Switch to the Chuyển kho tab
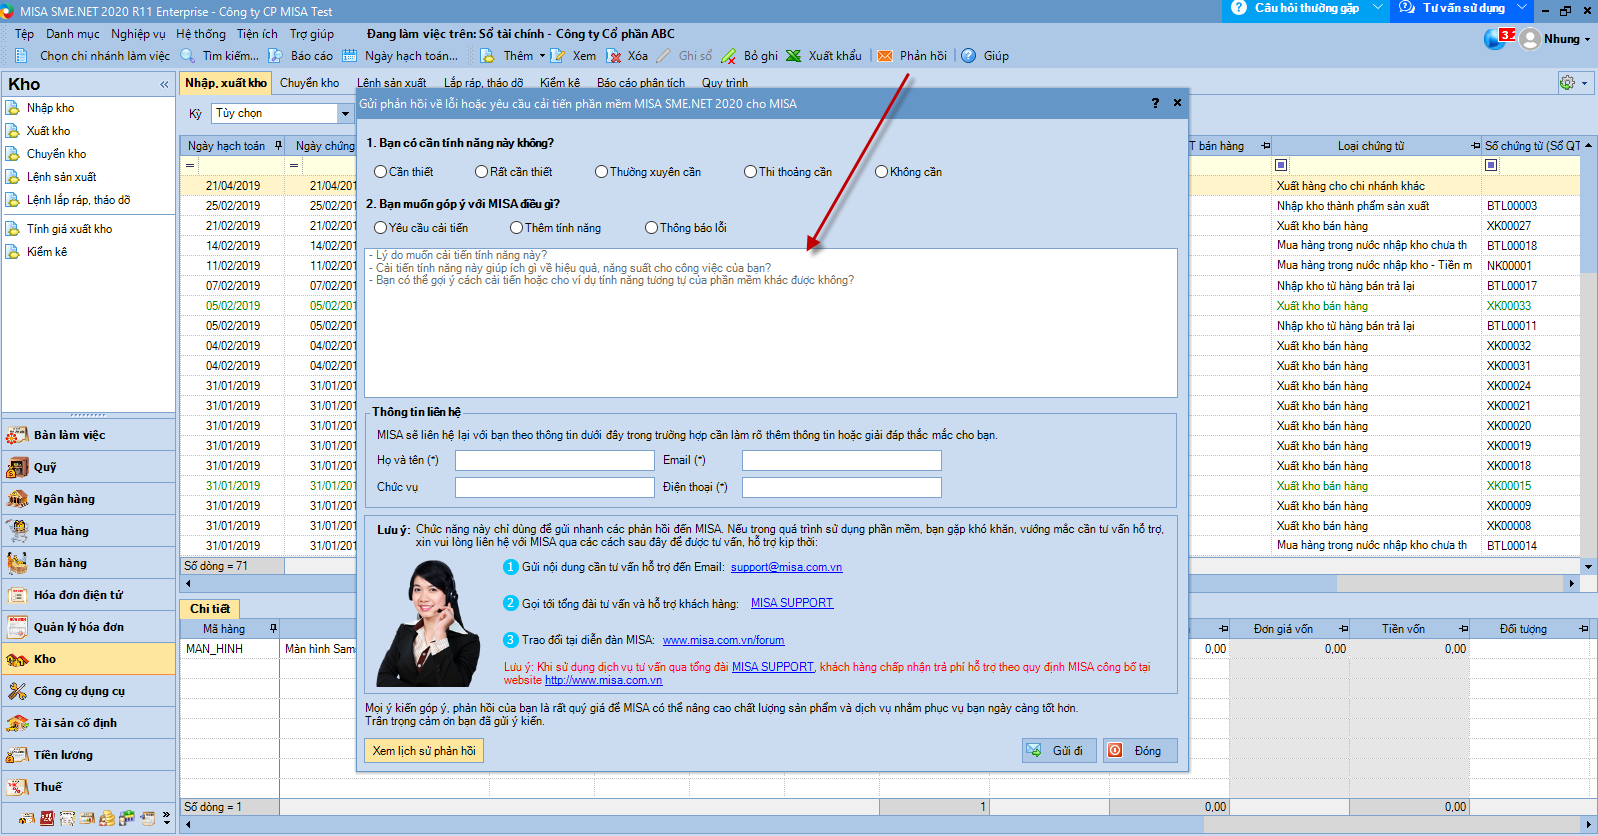 pos(309,83)
